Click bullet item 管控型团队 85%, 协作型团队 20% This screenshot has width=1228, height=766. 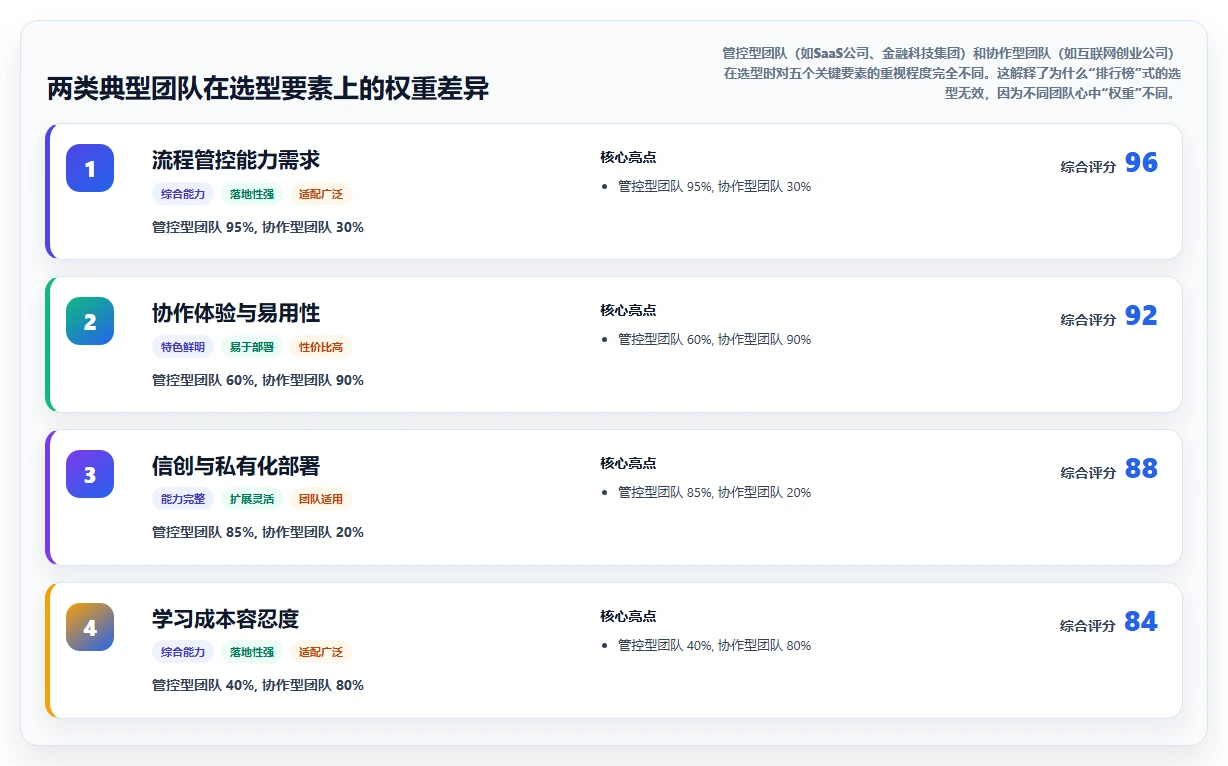714,492
